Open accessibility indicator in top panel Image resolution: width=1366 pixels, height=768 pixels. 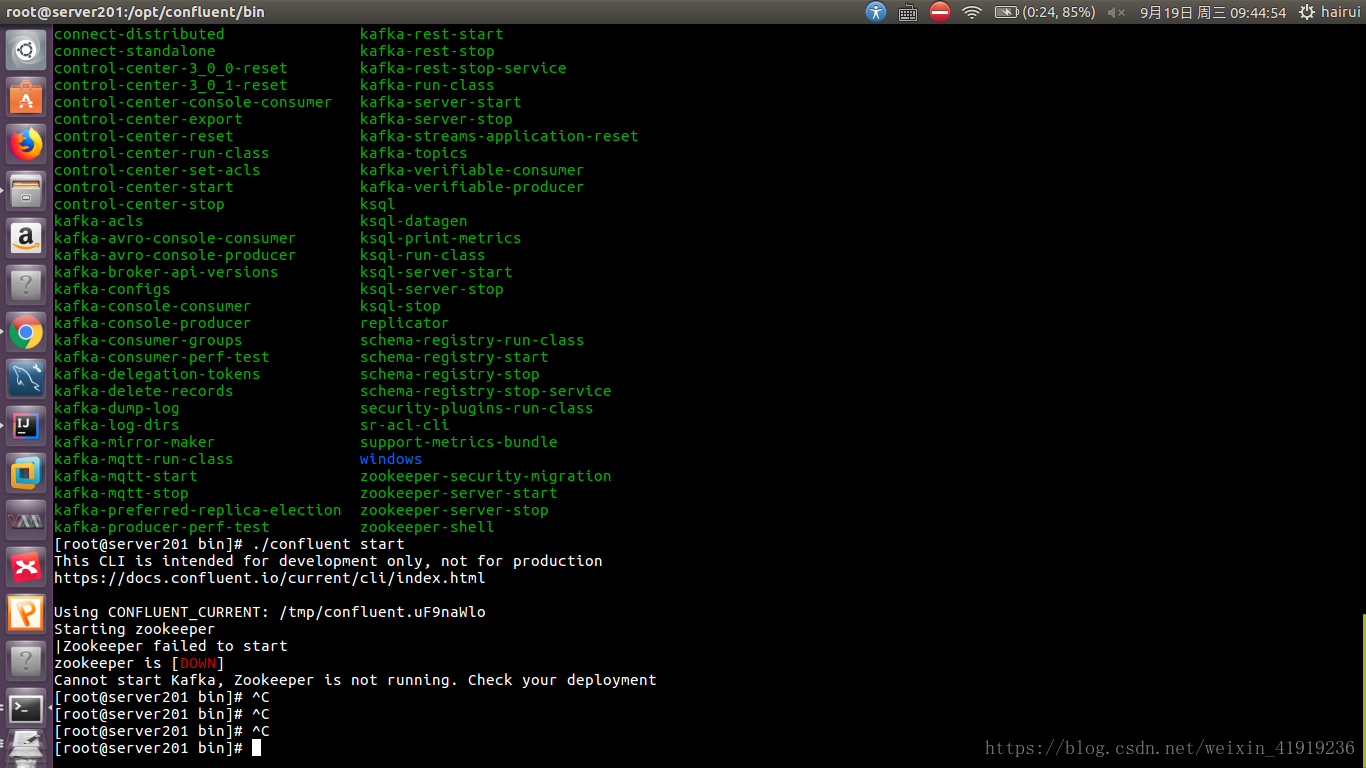pyautogui.click(x=876, y=12)
